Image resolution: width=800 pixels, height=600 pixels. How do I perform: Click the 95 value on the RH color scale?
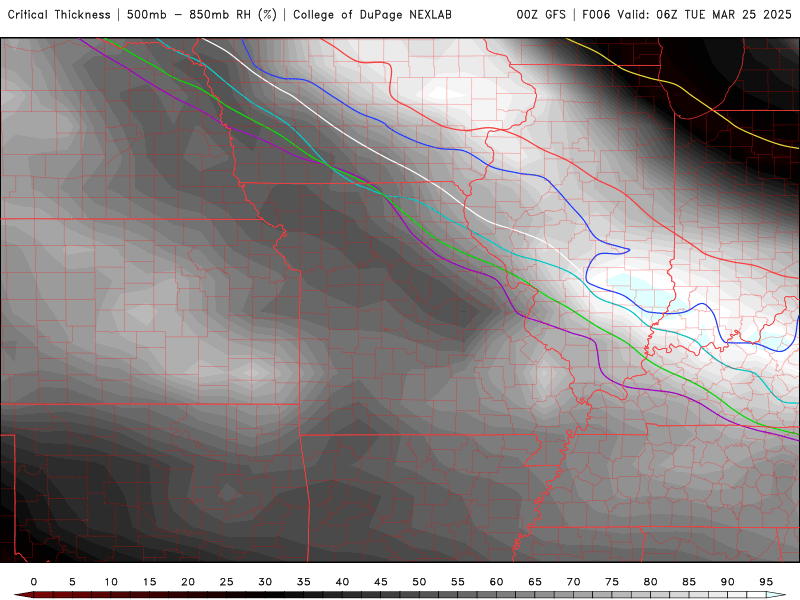(x=766, y=582)
